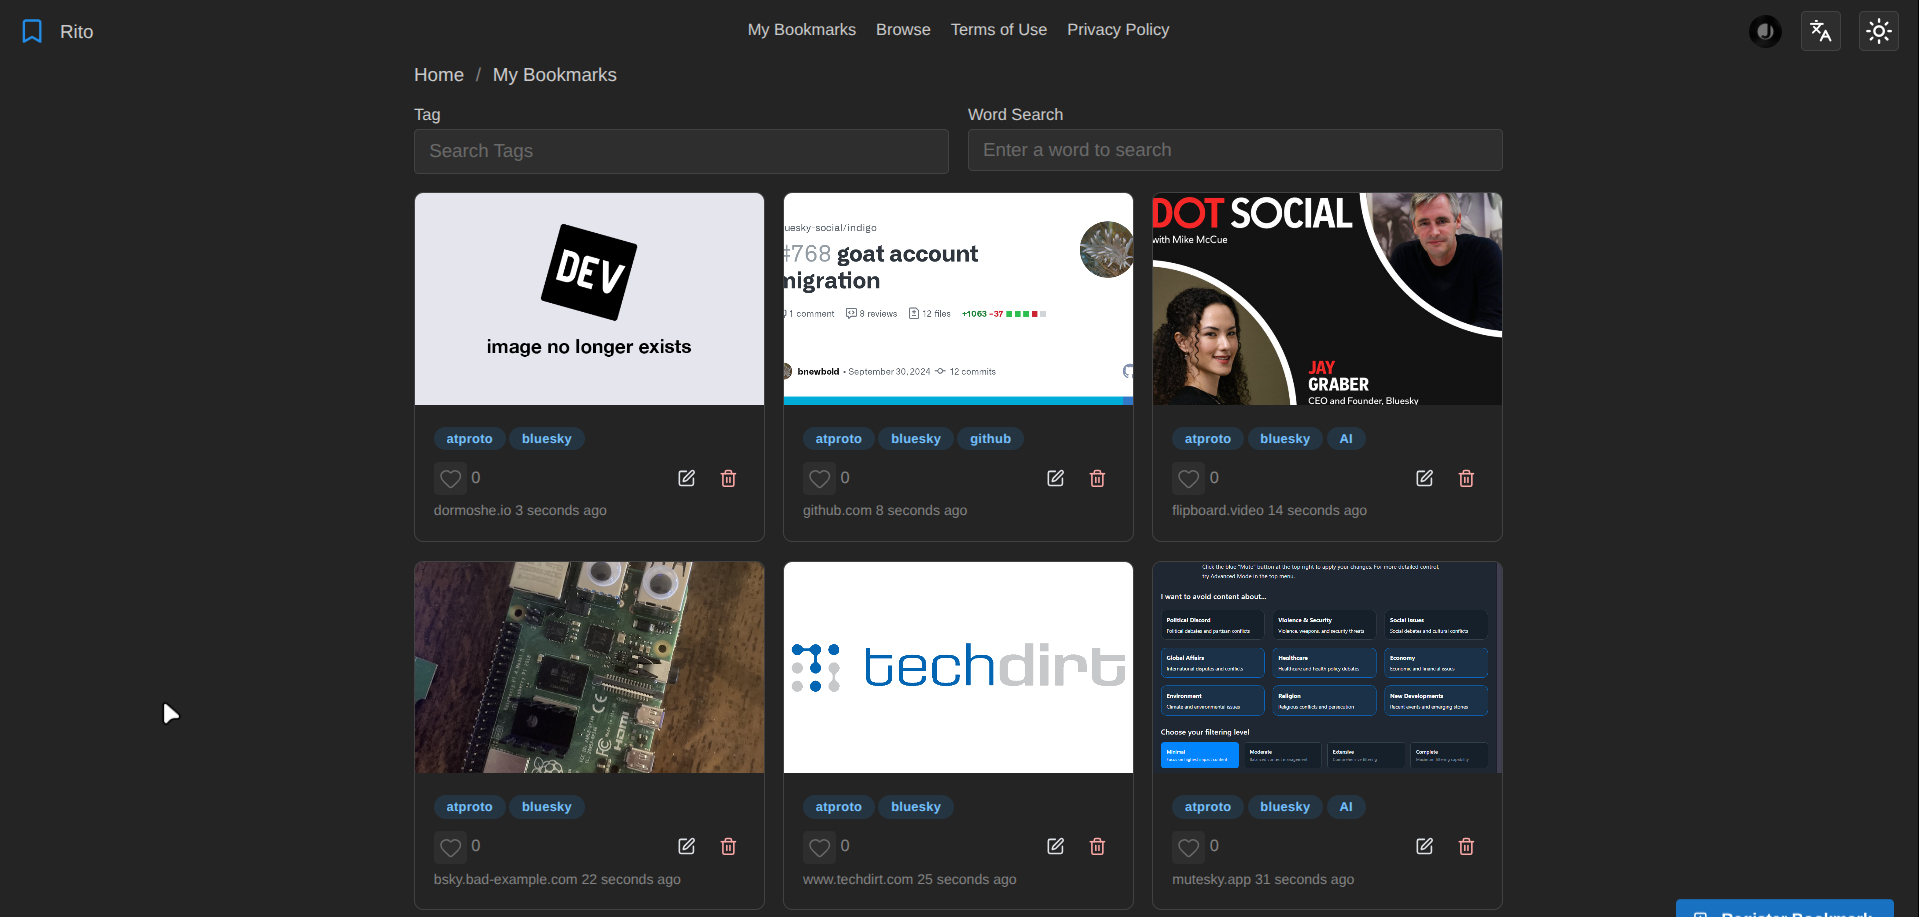Select the github tag chip
The image size is (1919, 917).
click(x=989, y=439)
